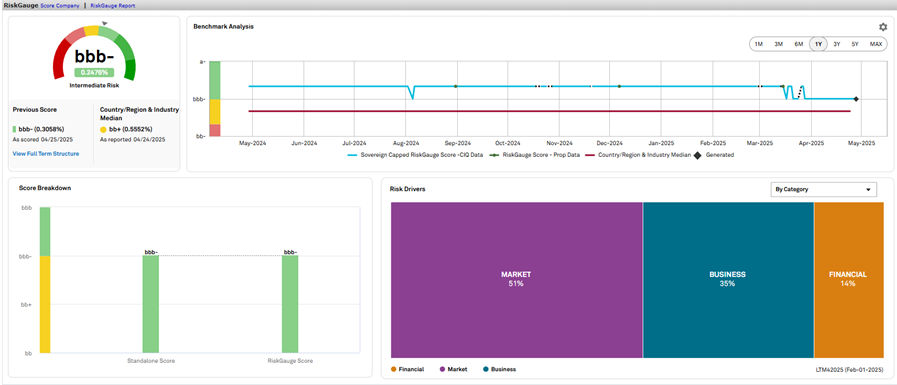Image resolution: width=897 pixels, height=385 pixels.
Task: Toggle Sovereign Capped RiskGauge Score legend
Action: 414,154
